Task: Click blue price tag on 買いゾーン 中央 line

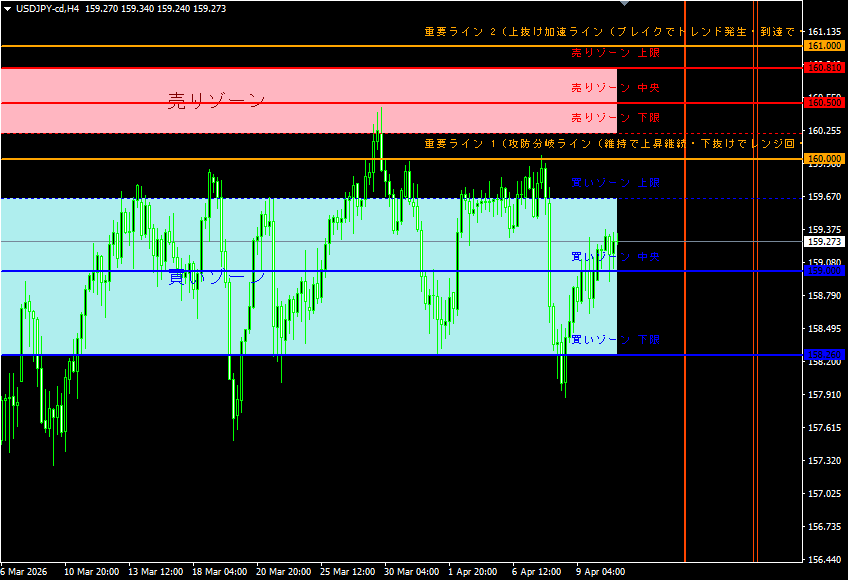Action: click(x=825, y=271)
